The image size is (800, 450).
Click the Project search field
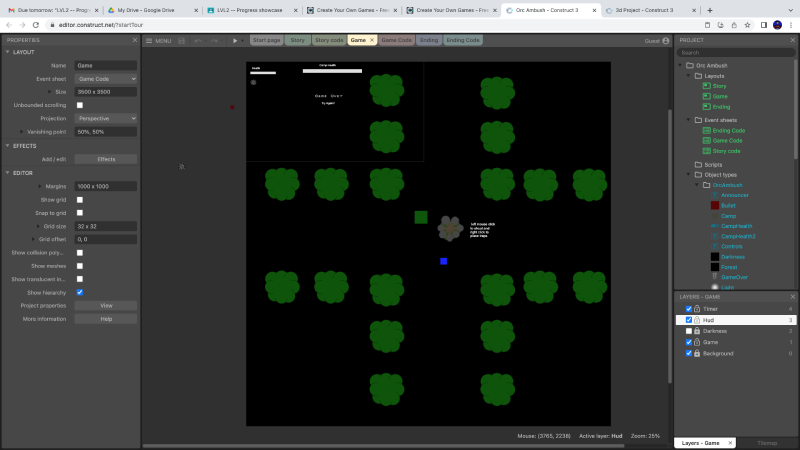(735, 53)
